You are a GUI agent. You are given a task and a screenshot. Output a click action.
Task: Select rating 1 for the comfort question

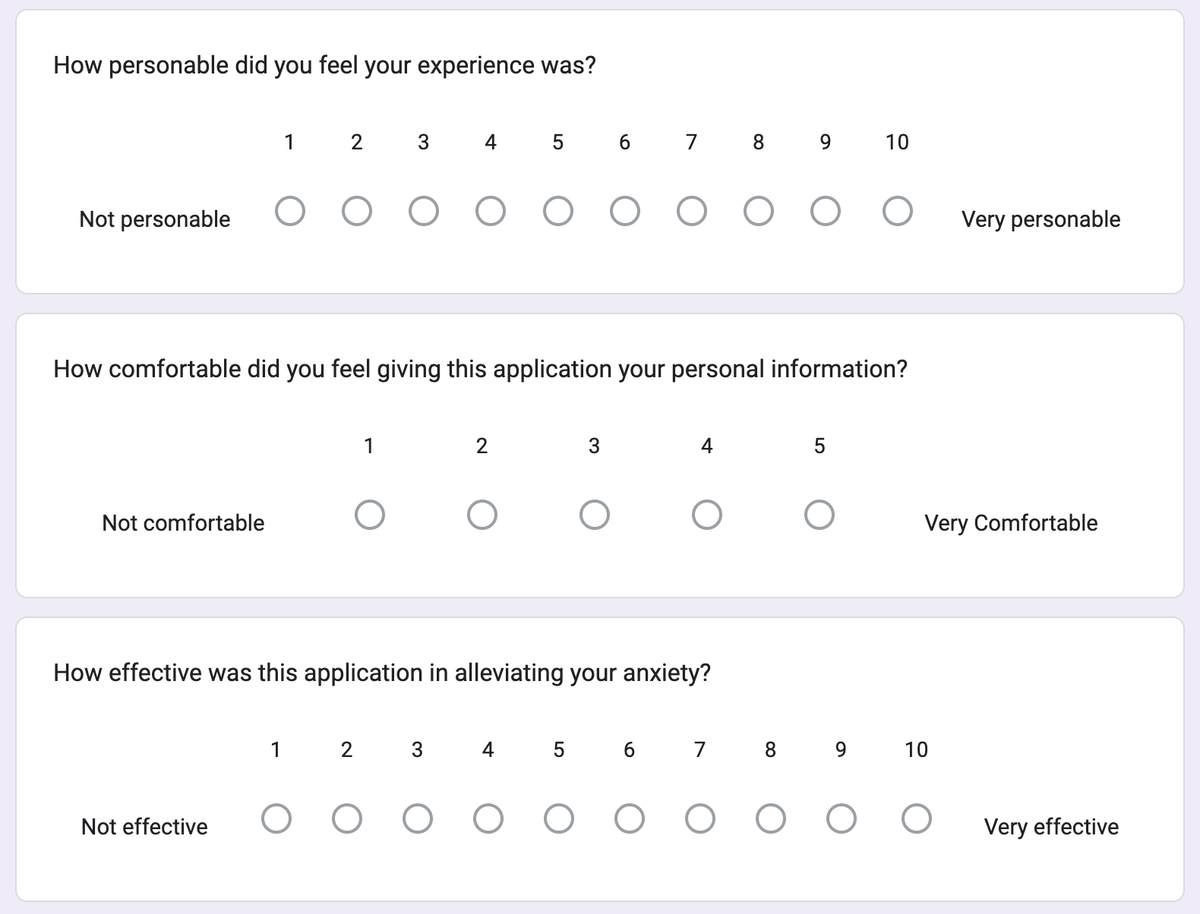(369, 514)
